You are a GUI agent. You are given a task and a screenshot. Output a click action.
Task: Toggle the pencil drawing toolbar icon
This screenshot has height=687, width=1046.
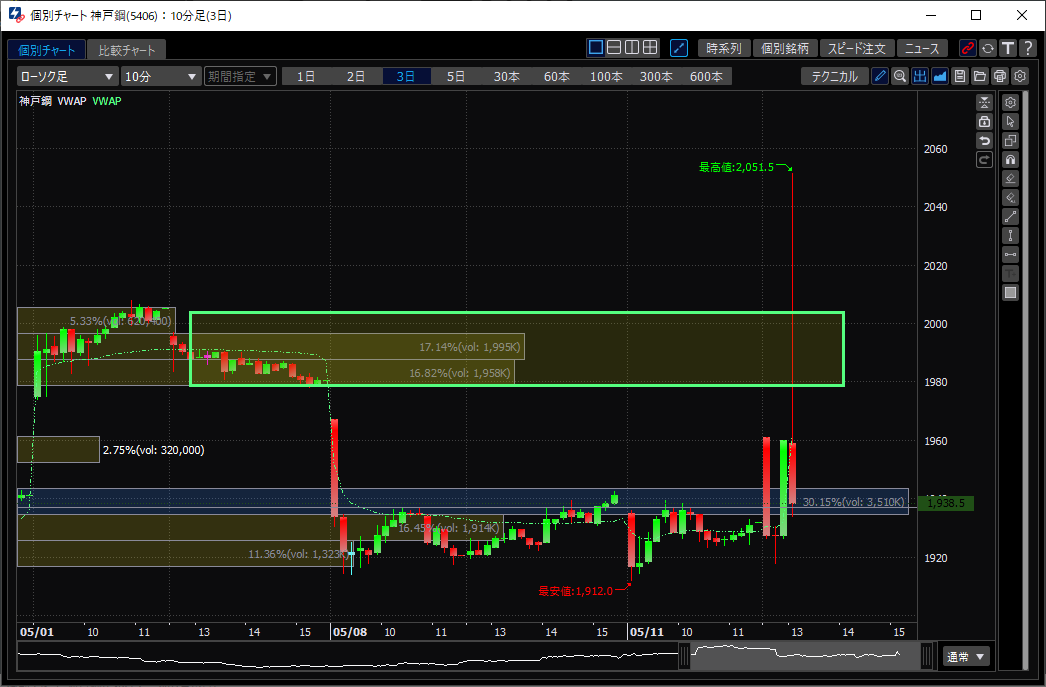[x=880, y=76]
